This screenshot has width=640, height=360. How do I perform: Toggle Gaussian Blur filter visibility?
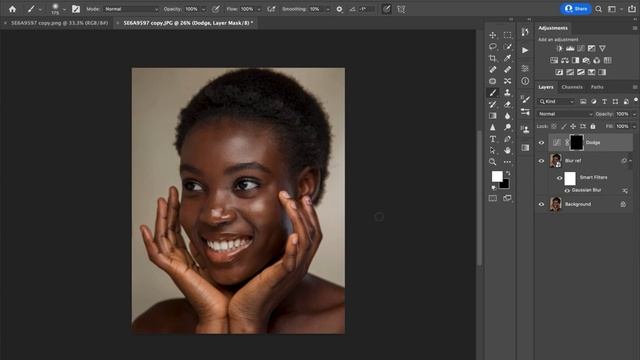click(567, 191)
